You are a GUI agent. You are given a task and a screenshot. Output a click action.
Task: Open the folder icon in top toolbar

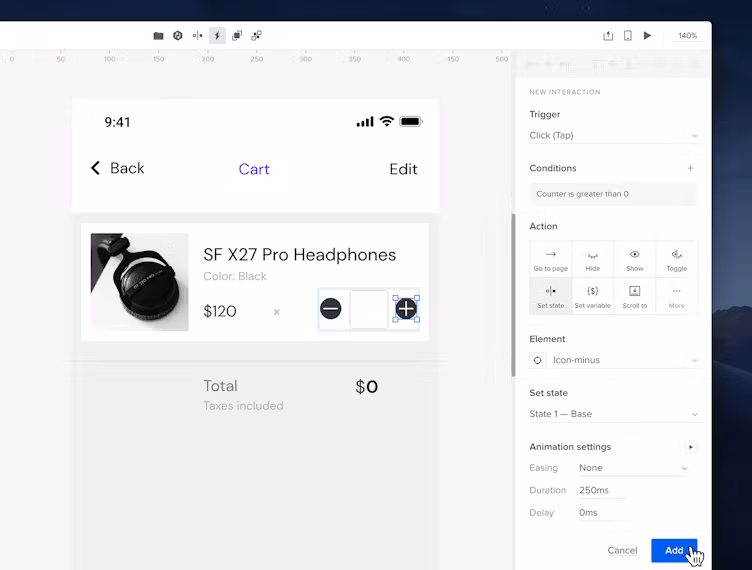click(x=158, y=36)
